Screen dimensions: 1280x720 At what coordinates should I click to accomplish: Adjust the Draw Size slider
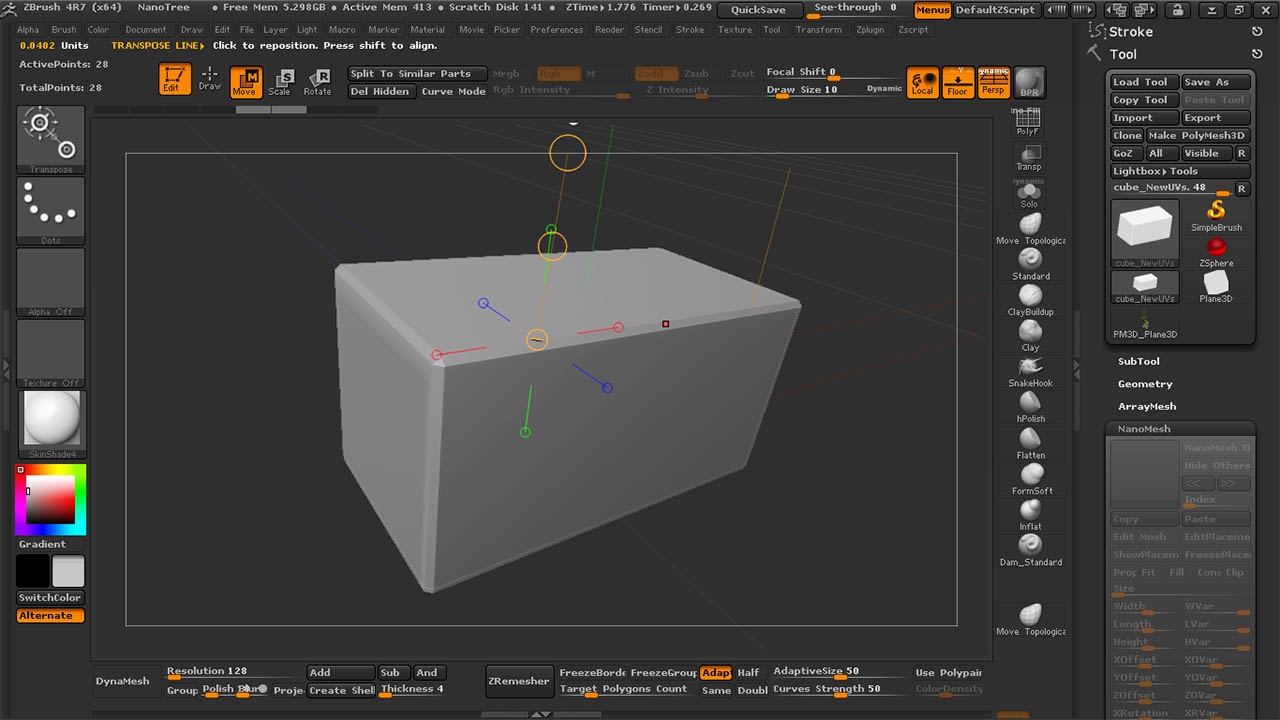(834, 91)
